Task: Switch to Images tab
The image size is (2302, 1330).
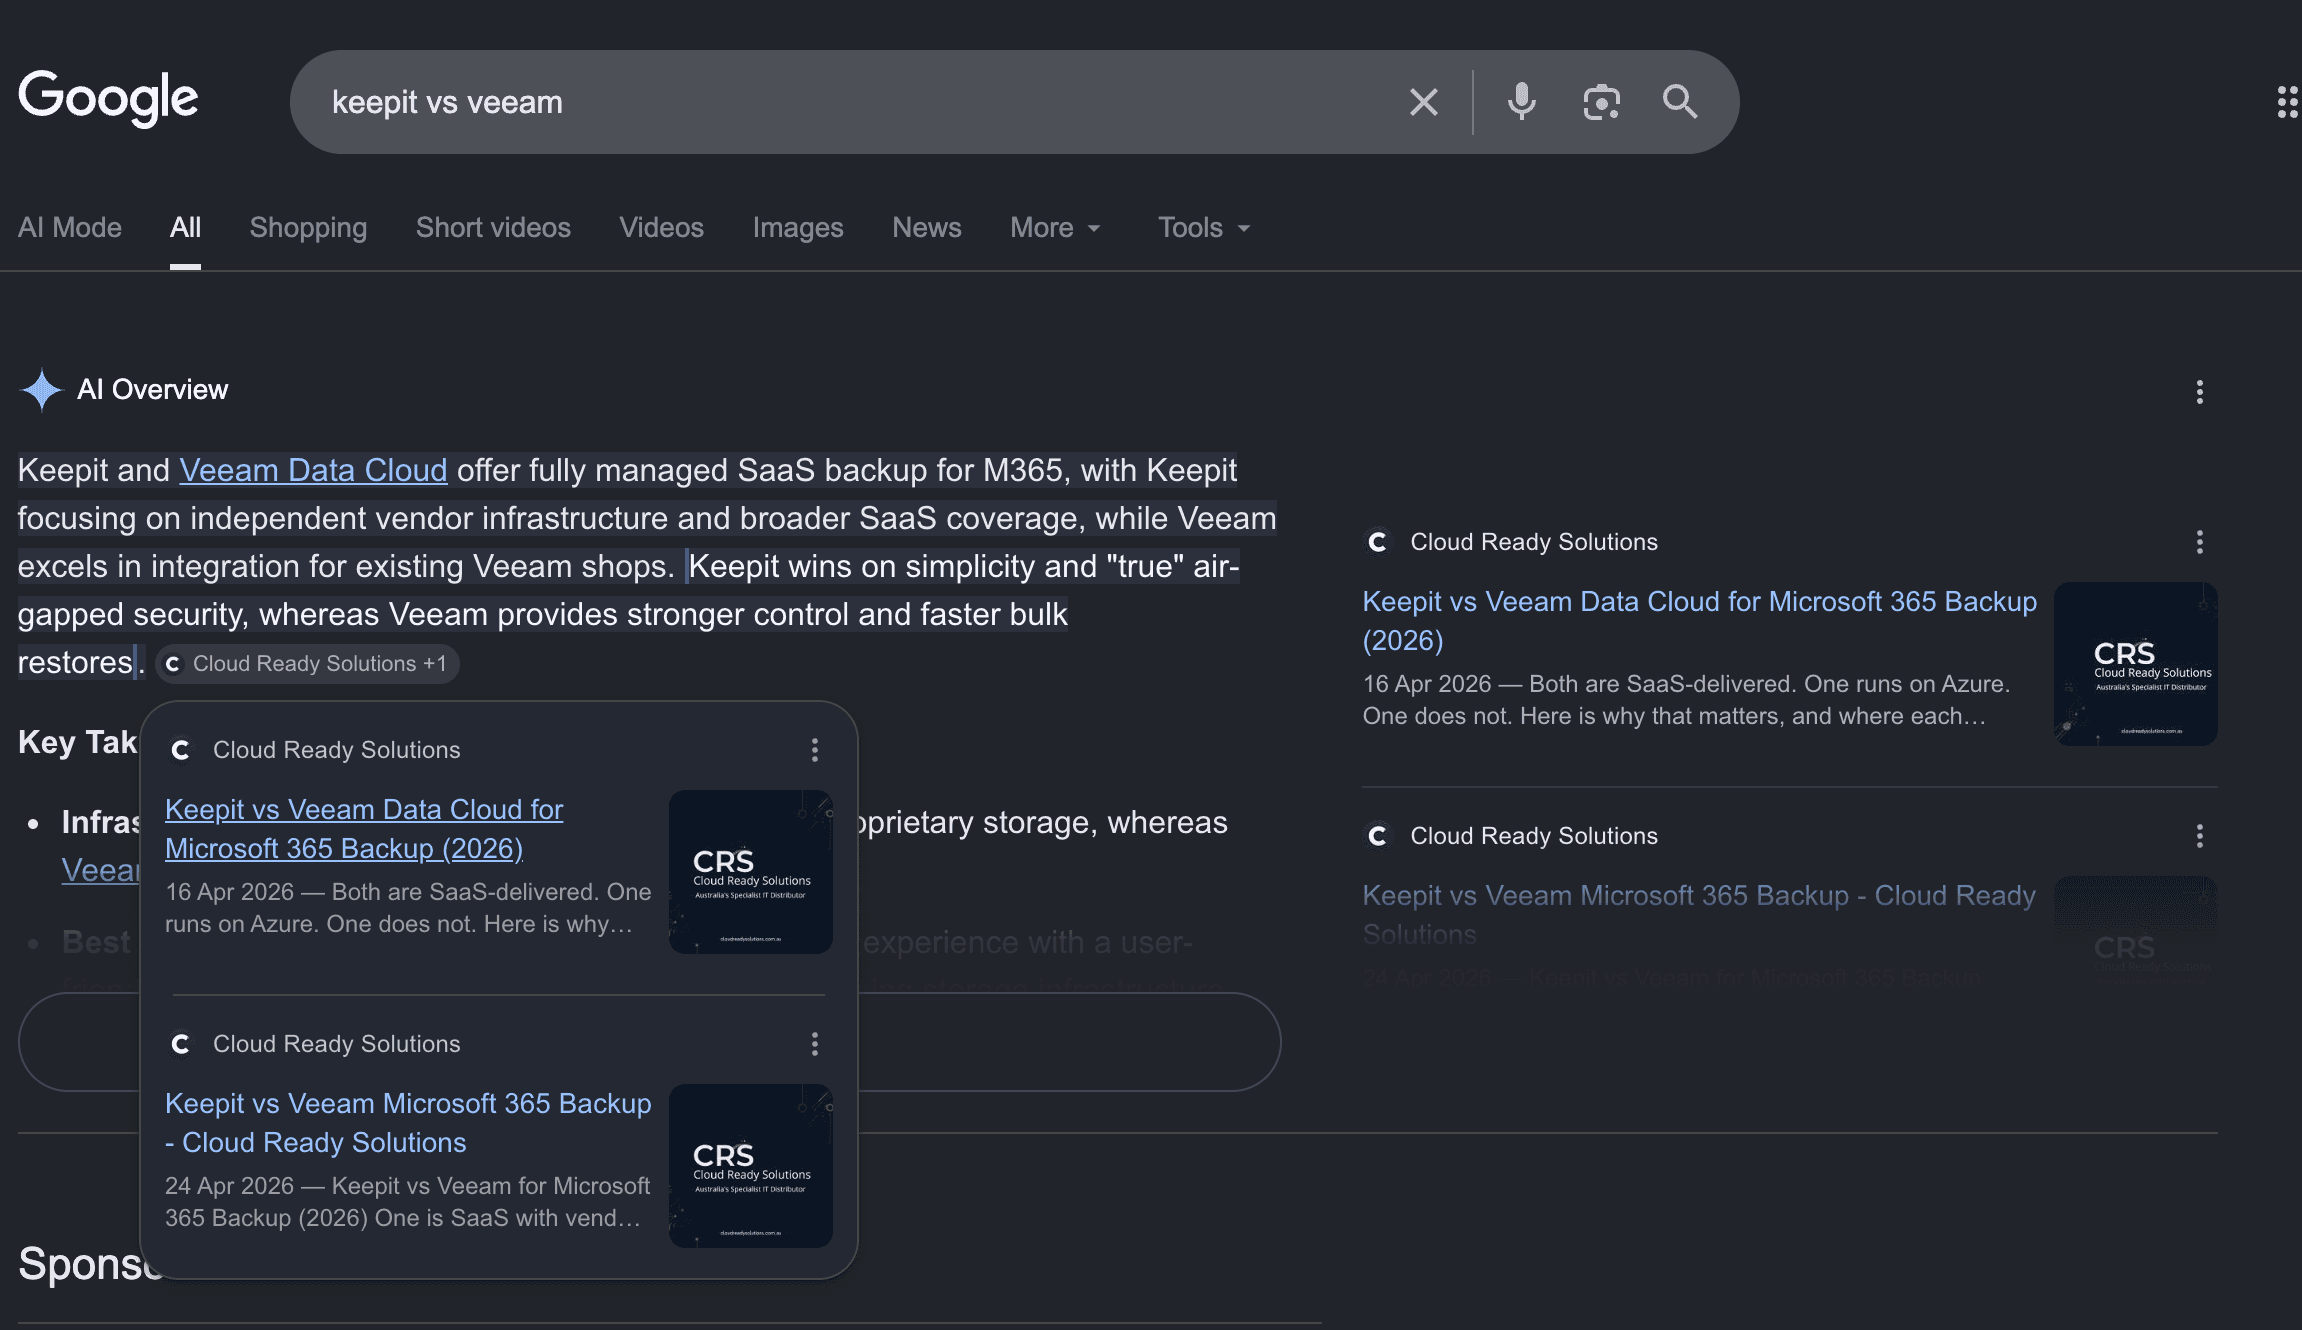Action: pyautogui.click(x=798, y=227)
